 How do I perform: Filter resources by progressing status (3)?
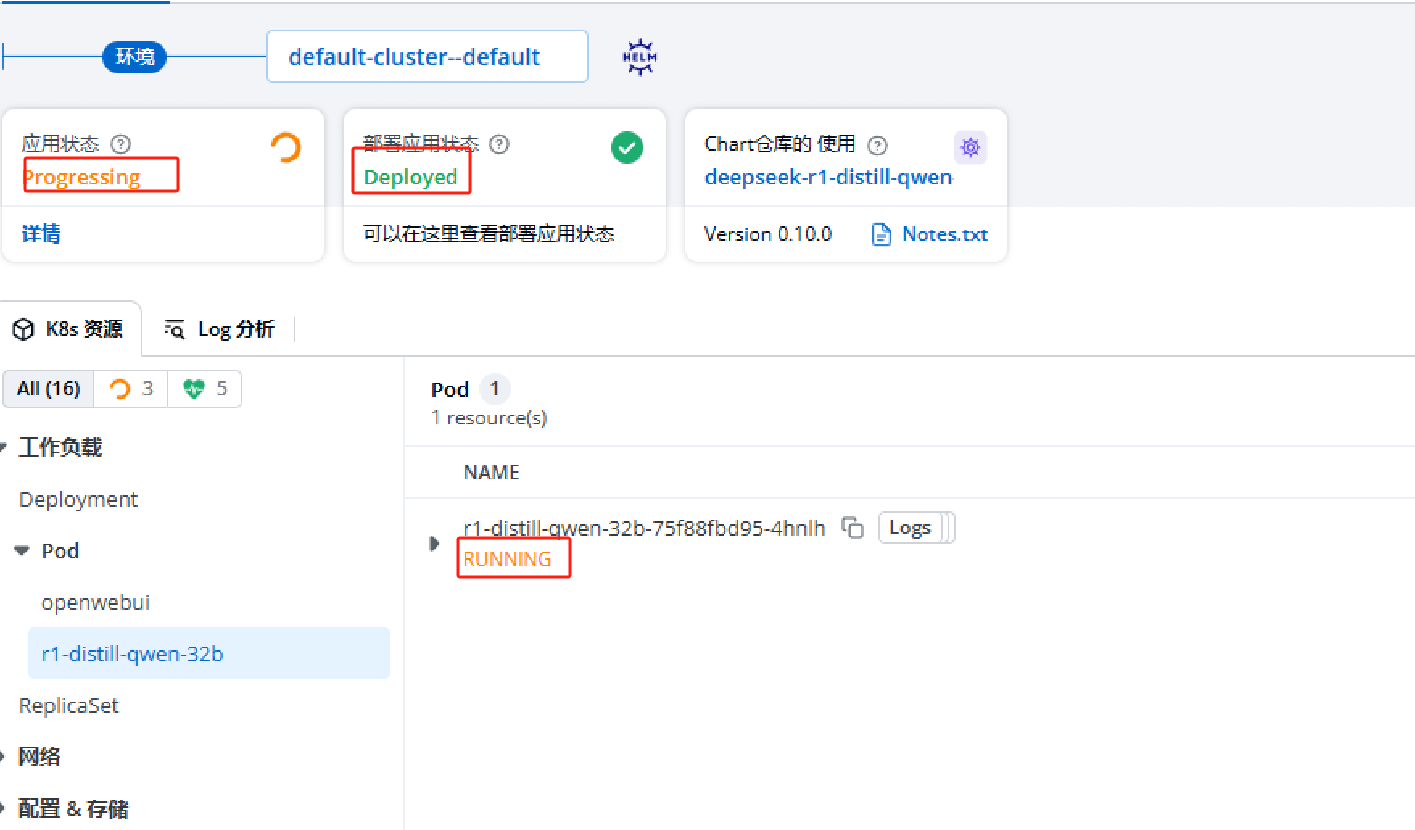click(x=131, y=389)
